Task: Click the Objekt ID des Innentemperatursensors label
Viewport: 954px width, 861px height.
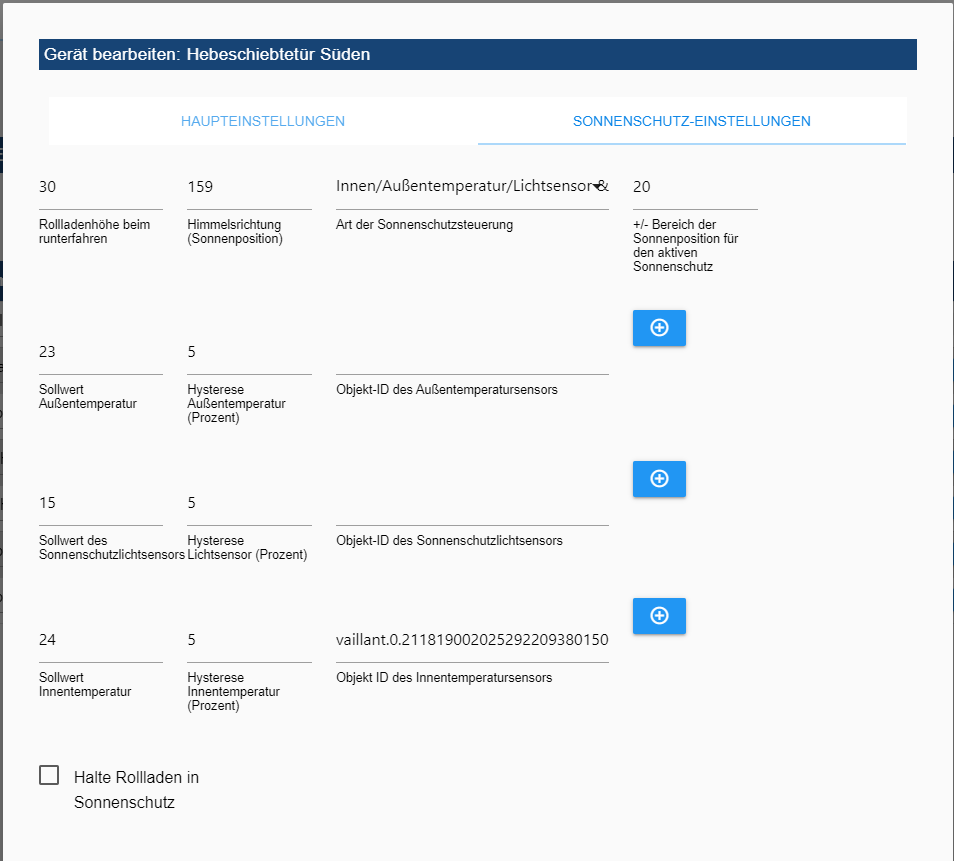Action: coord(444,677)
